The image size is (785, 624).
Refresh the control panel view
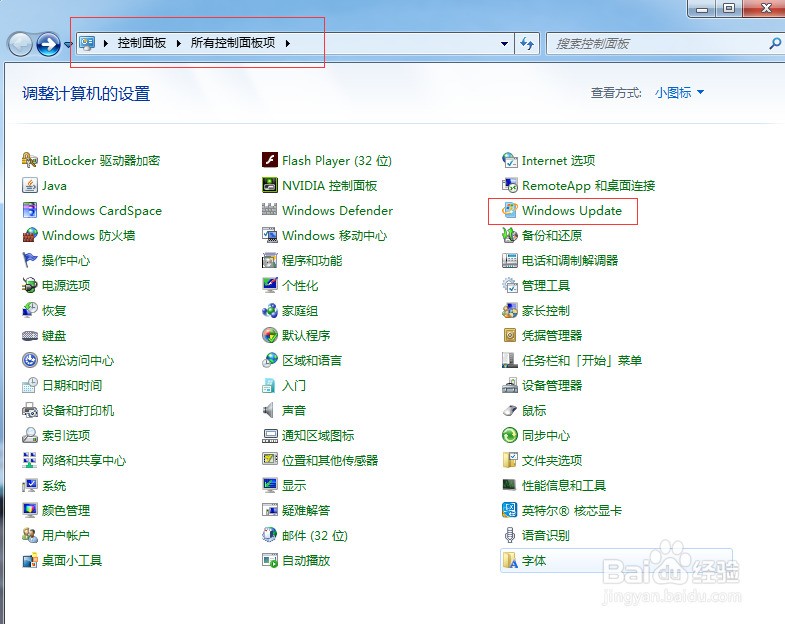(x=527, y=44)
